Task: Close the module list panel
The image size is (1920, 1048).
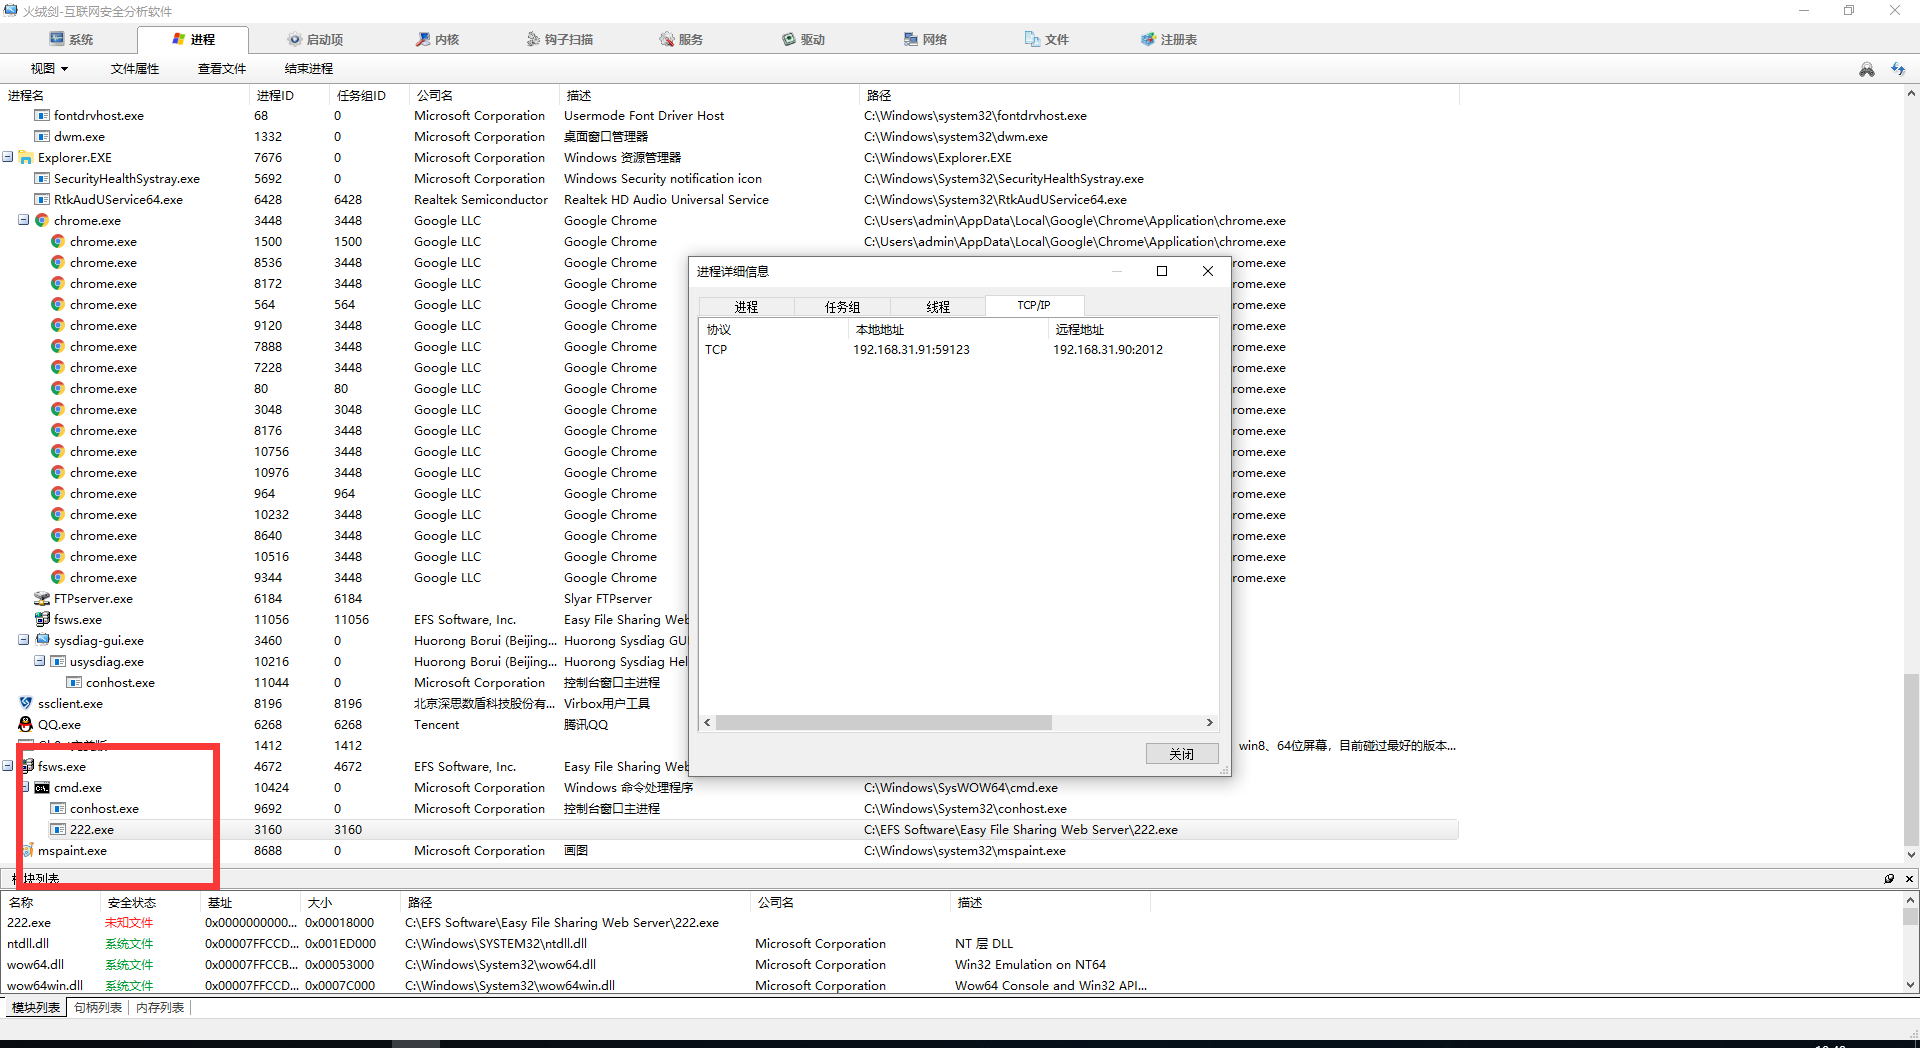Action: [1909, 879]
